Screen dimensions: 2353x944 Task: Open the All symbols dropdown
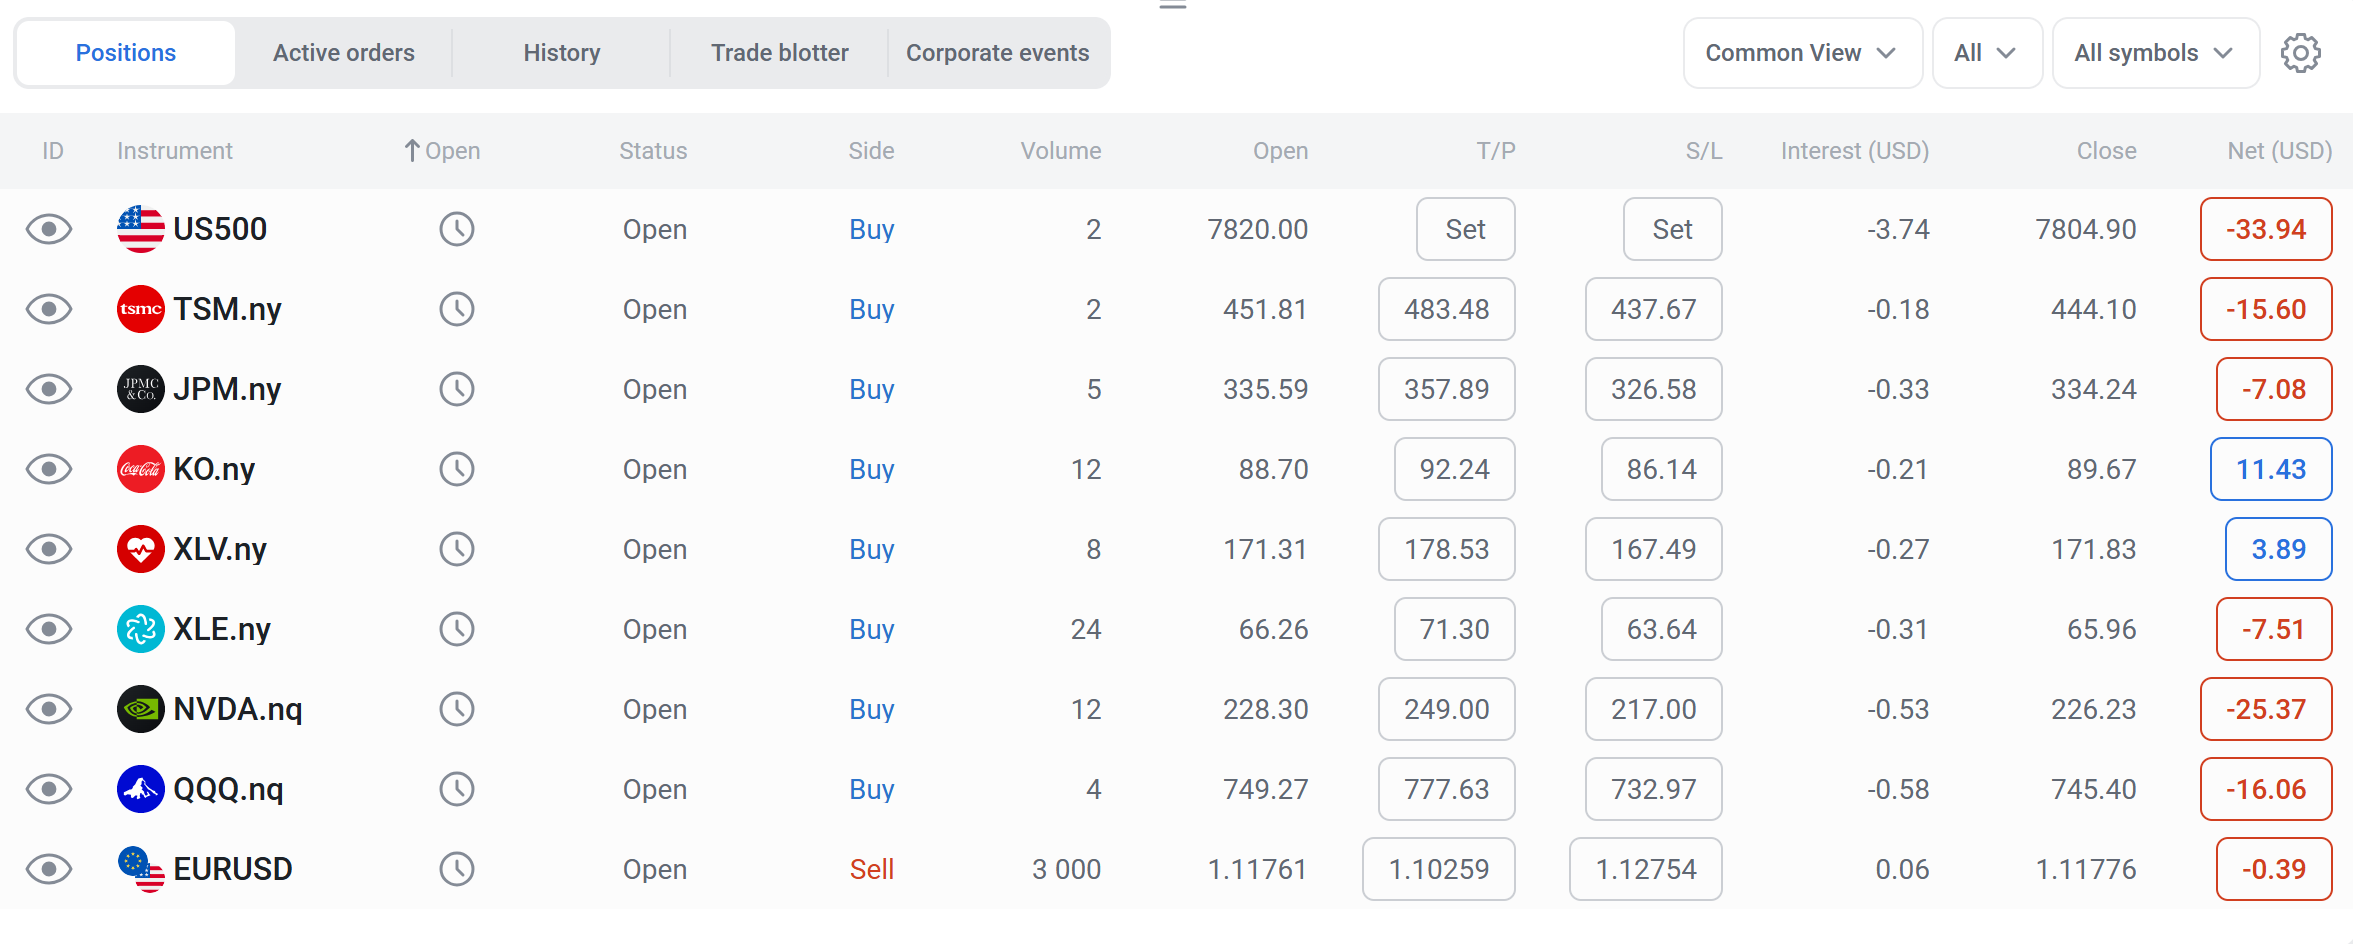point(2155,53)
